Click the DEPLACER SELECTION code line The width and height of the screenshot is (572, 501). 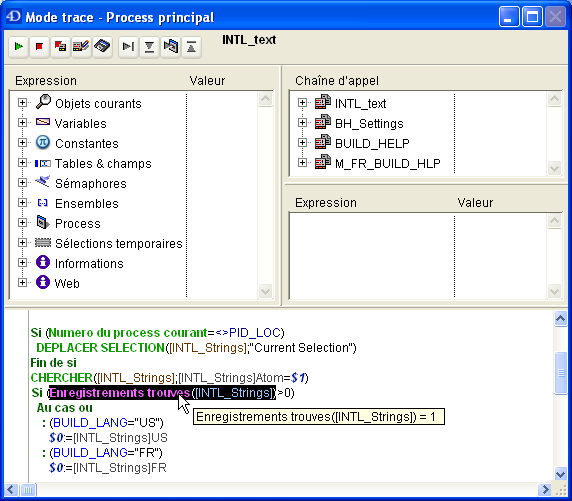point(196,348)
